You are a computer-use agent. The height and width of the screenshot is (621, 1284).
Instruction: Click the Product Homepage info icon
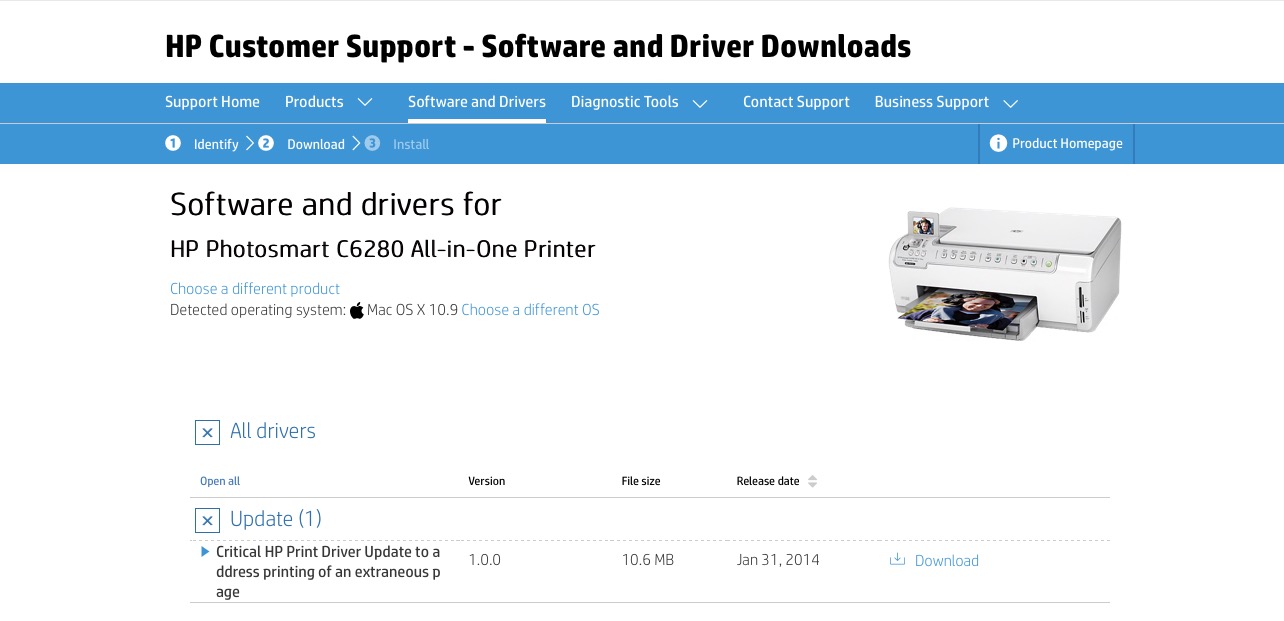(x=998, y=144)
